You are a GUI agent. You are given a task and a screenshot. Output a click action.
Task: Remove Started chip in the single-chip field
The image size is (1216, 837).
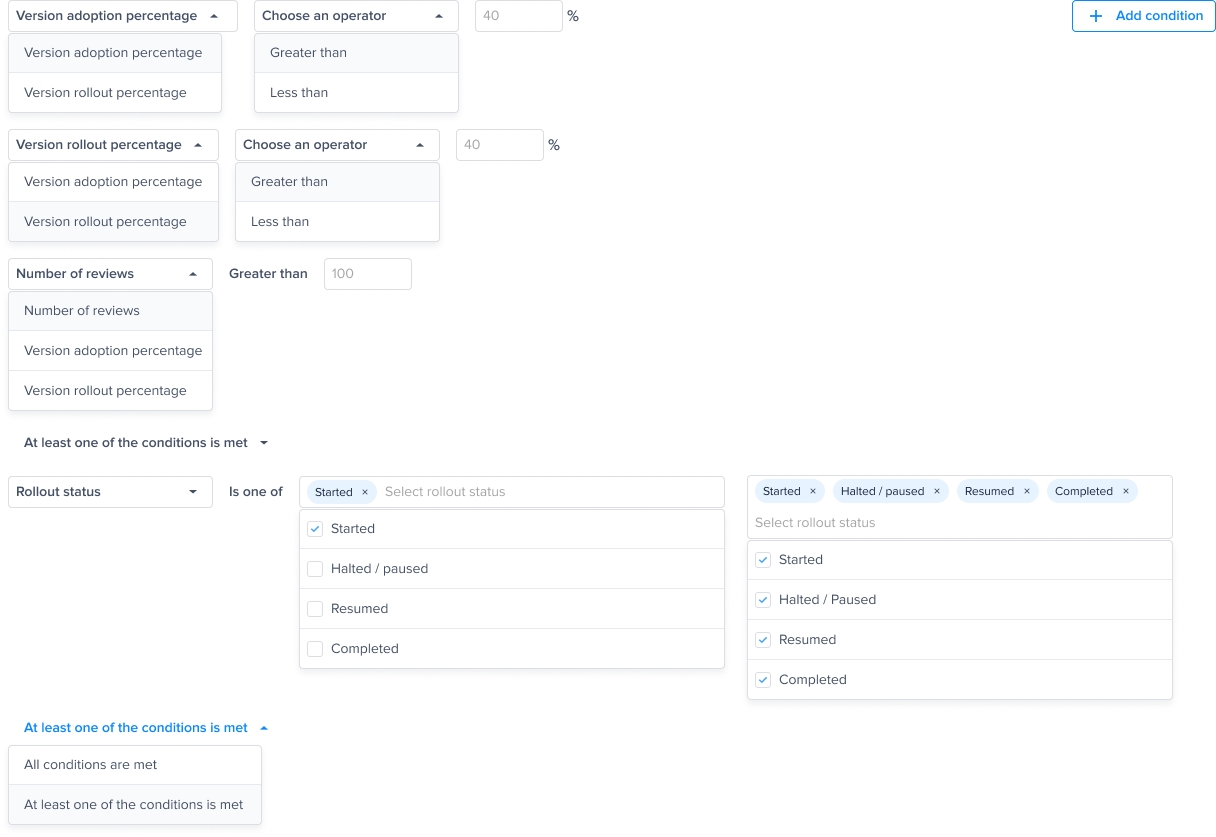[x=365, y=492]
